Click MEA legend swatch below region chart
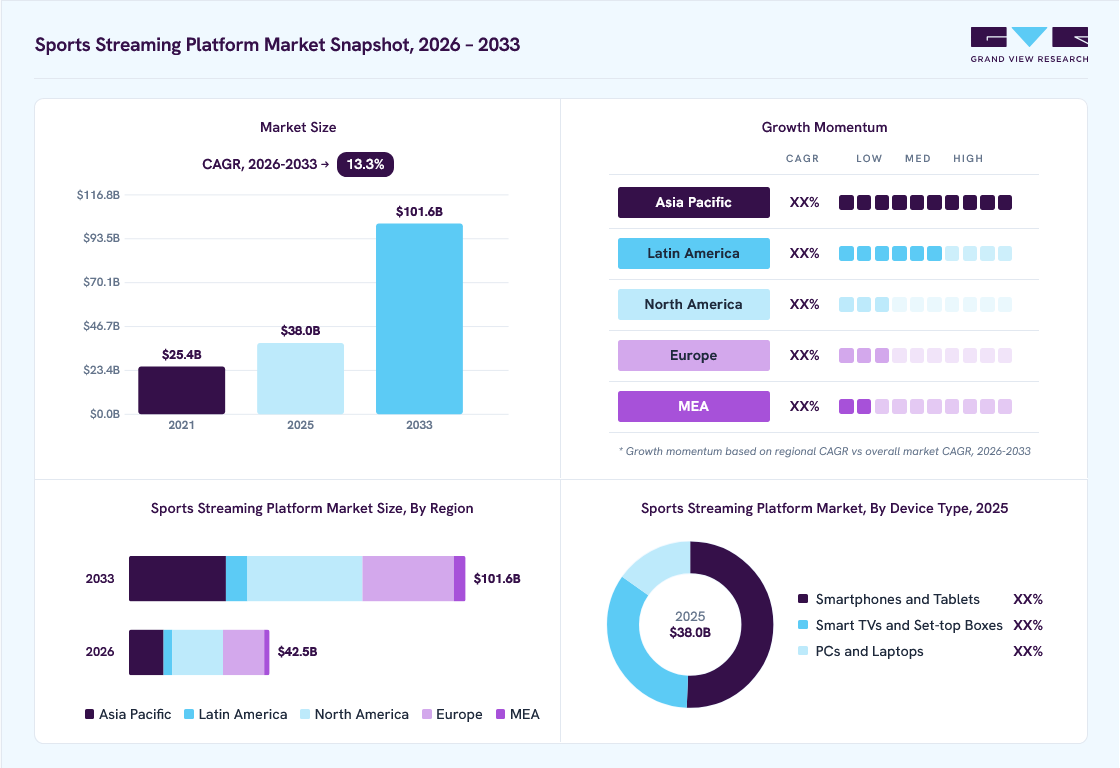 tap(500, 714)
